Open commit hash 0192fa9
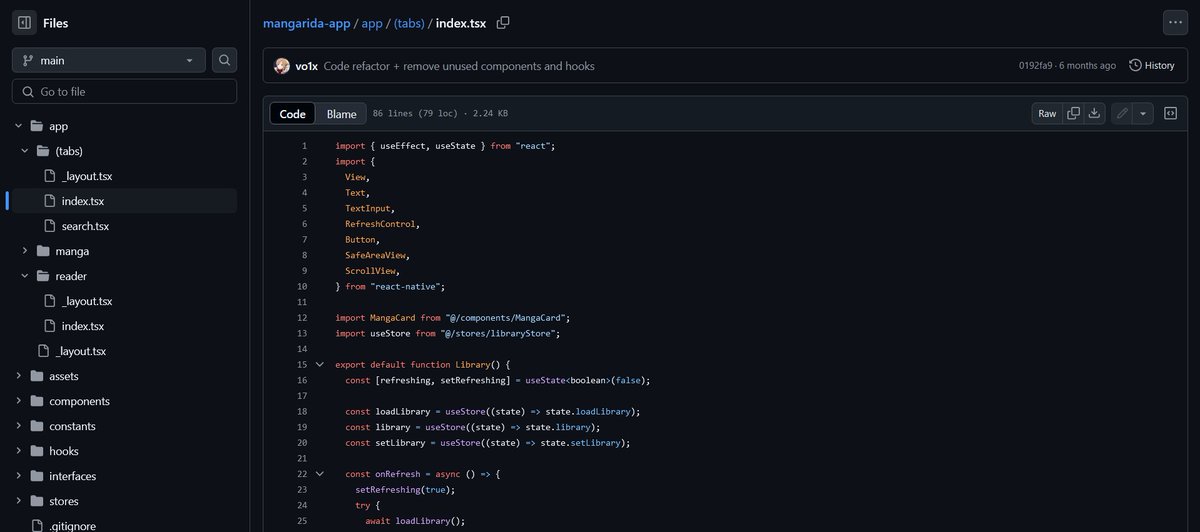The height and width of the screenshot is (532, 1200). (1037, 66)
